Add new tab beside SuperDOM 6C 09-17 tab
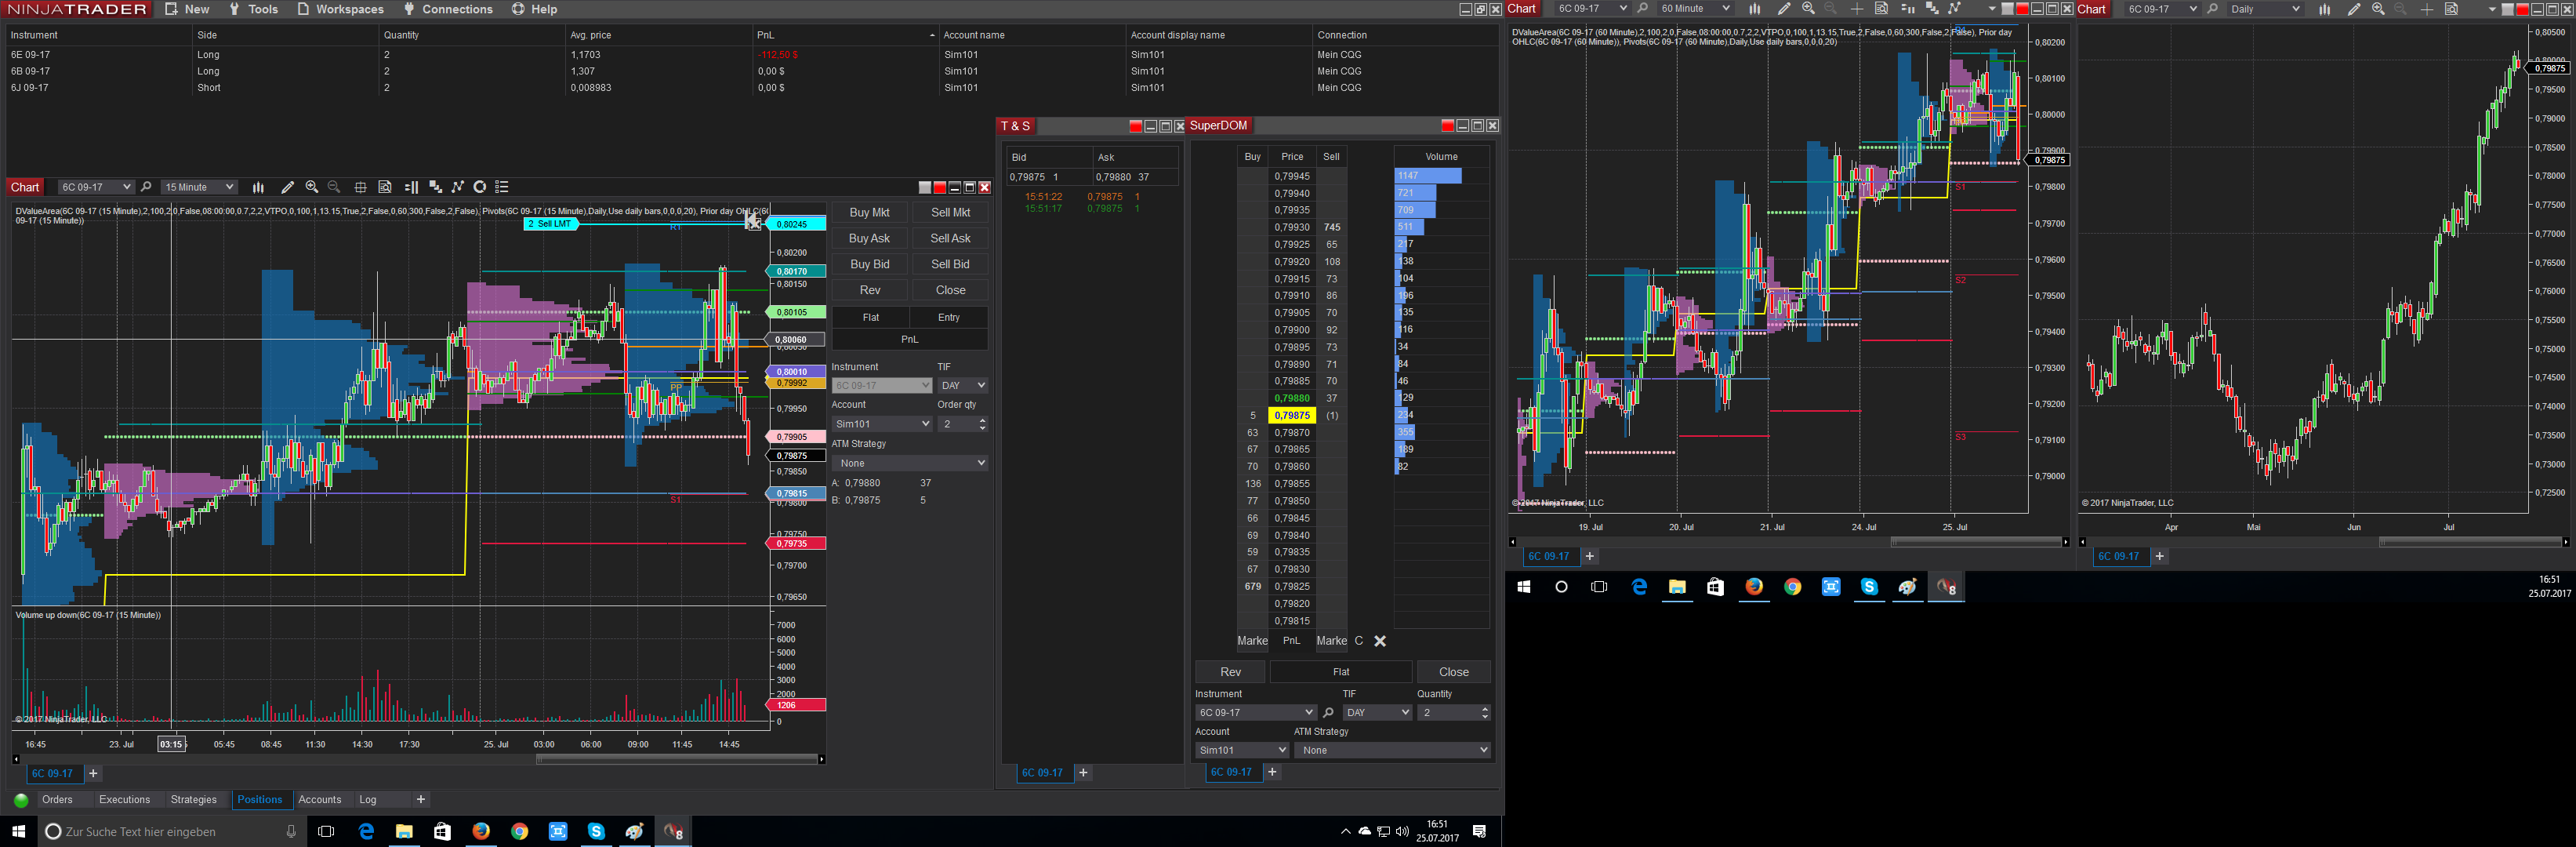Viewport: 2576px width, 847px height. [x=1272, y=772]
